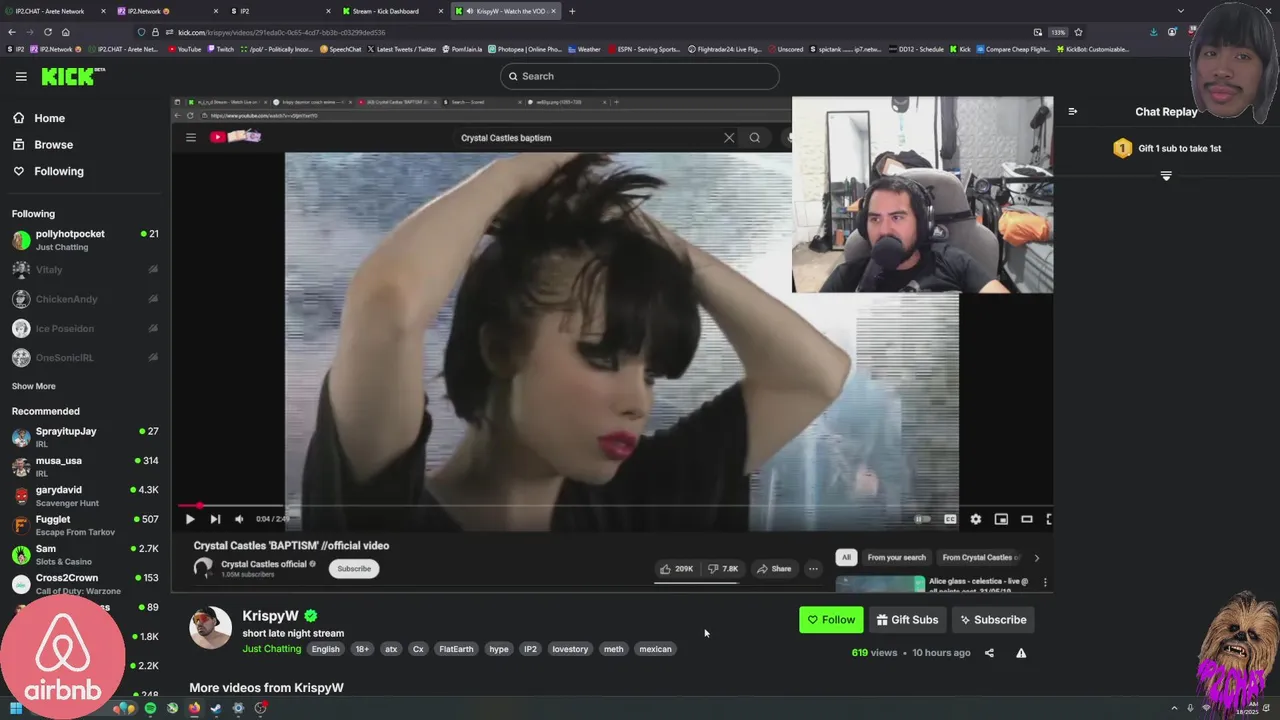Open garydavid Scavenger Hunt channel
Screen dimensions: 1280x720
pos(85,496)
